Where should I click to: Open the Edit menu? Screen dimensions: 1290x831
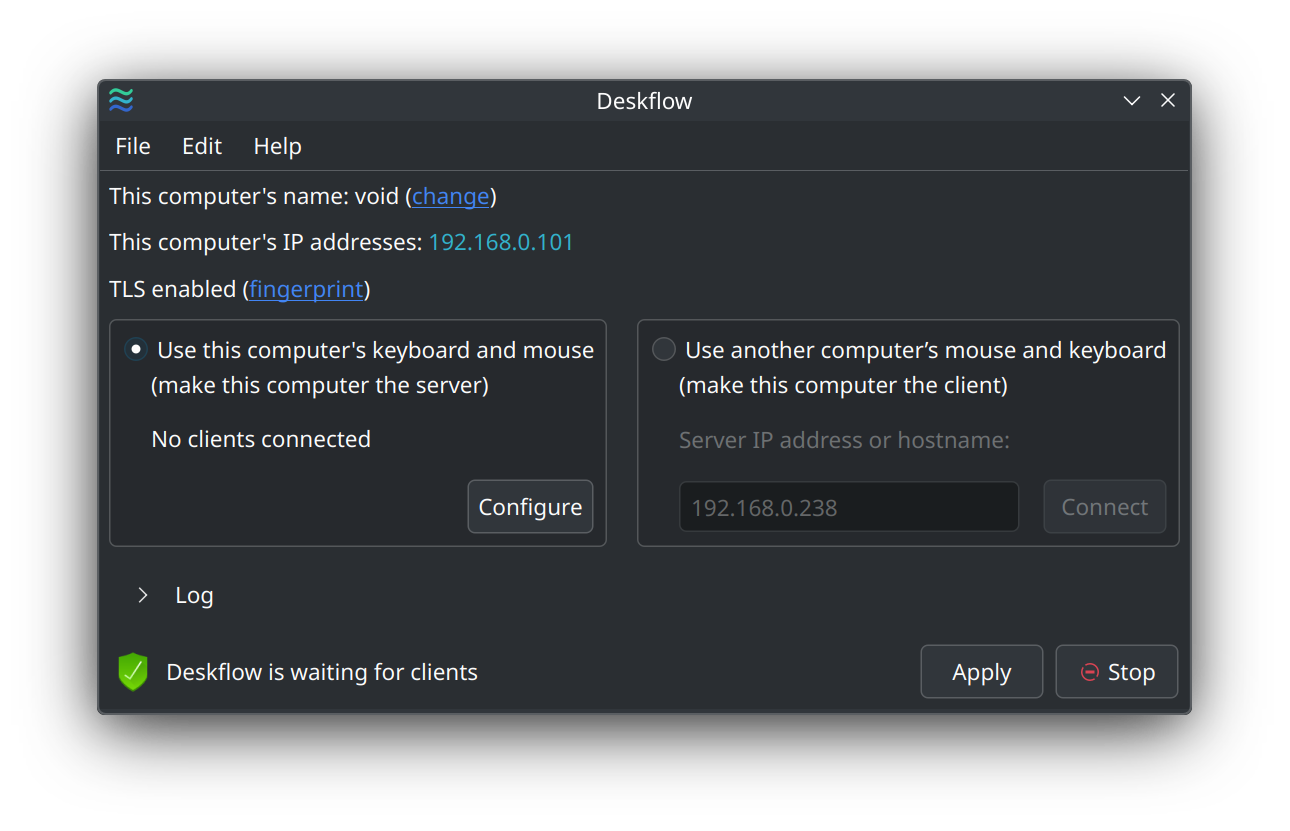tap(202, 146)
